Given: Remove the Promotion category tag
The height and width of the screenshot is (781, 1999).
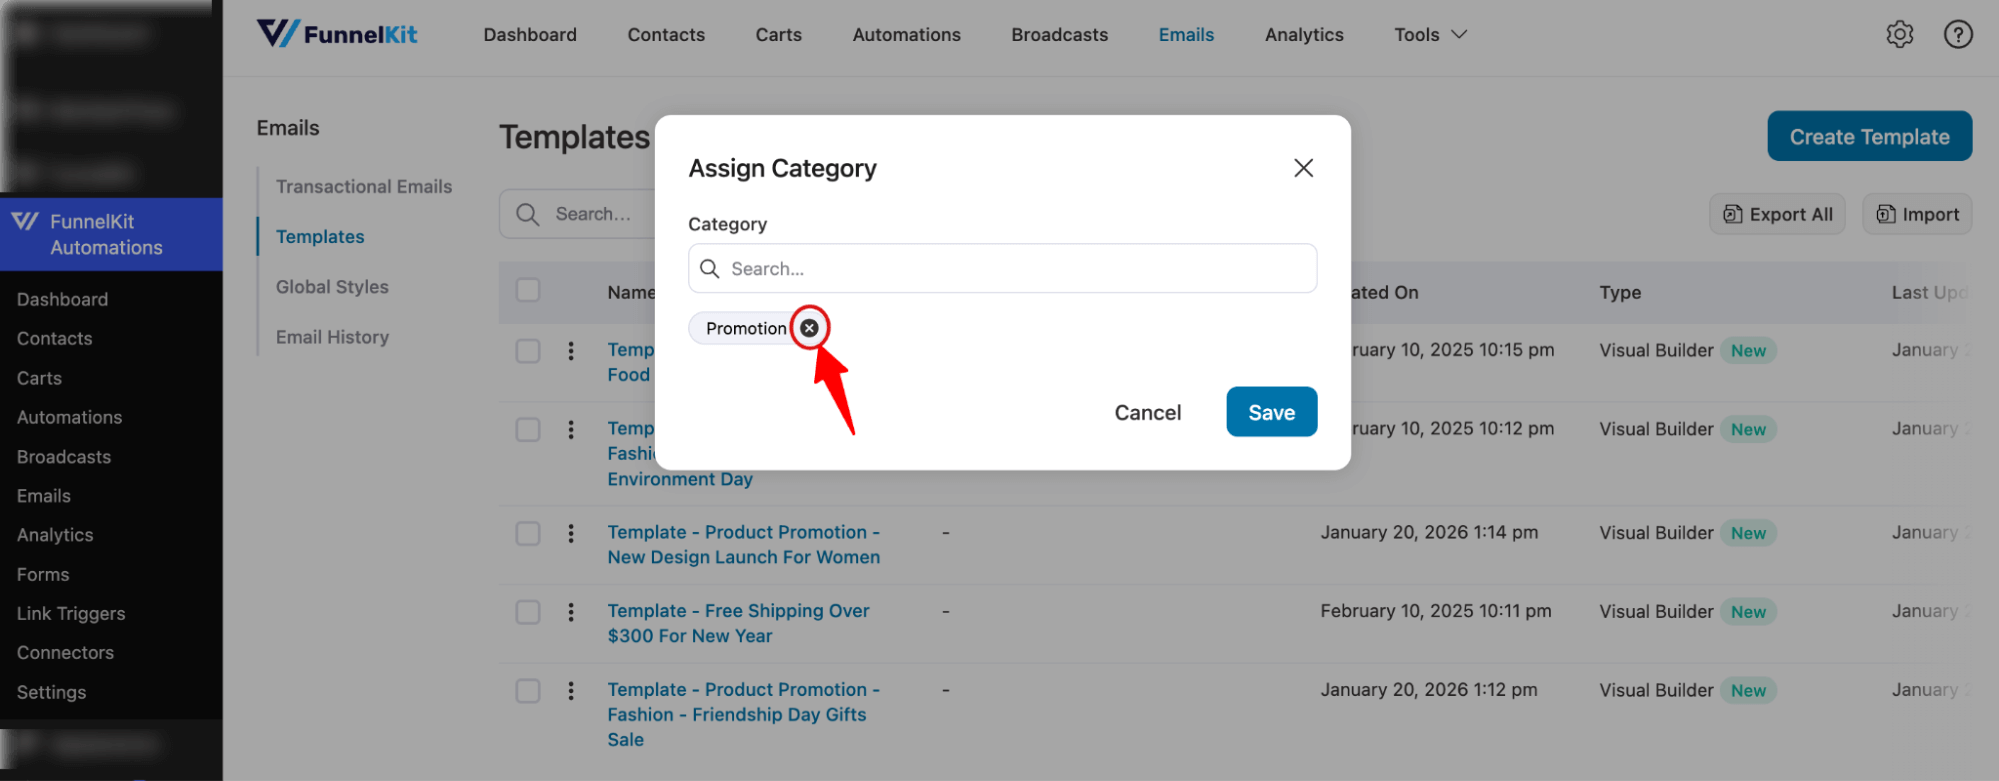Looking at the screenshot, I should pyautogui.click(x=809, y=327).
